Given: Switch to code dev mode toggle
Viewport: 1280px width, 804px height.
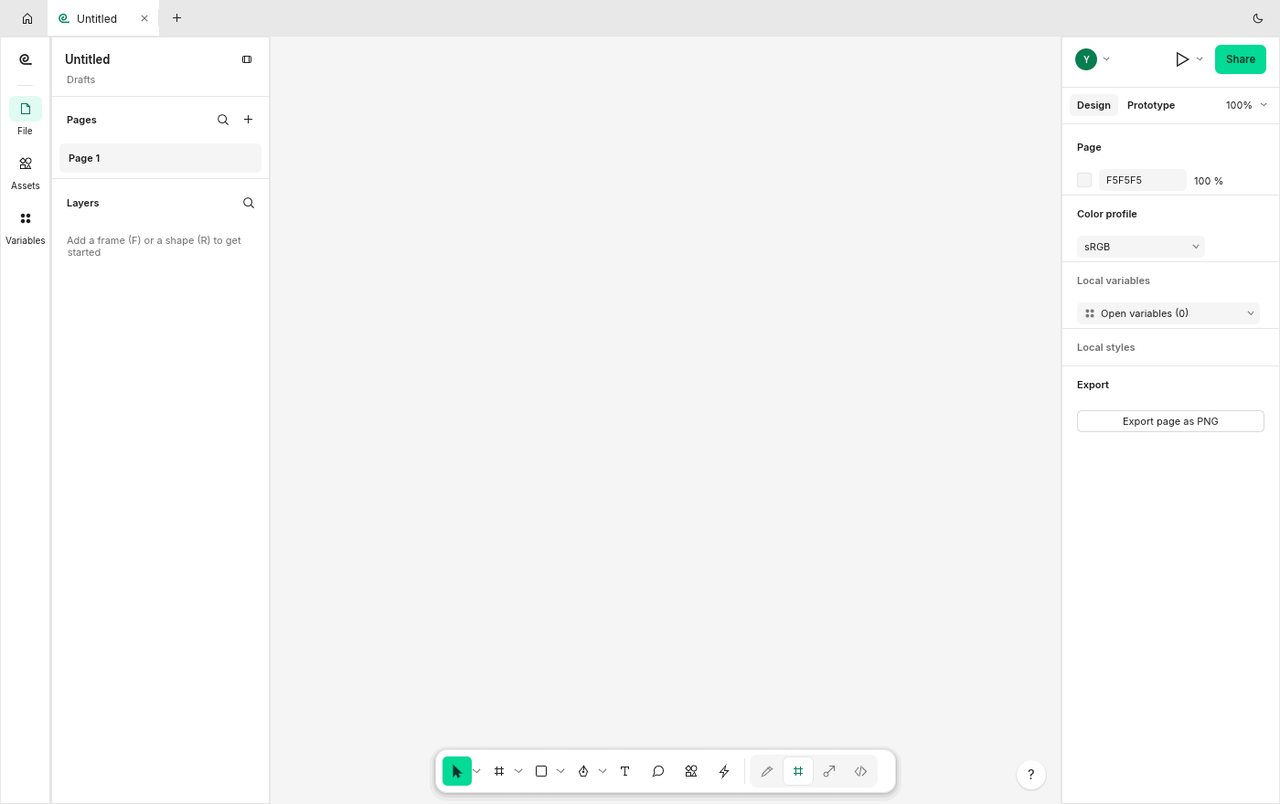Looking at the screenshot, I should [860, 771].
